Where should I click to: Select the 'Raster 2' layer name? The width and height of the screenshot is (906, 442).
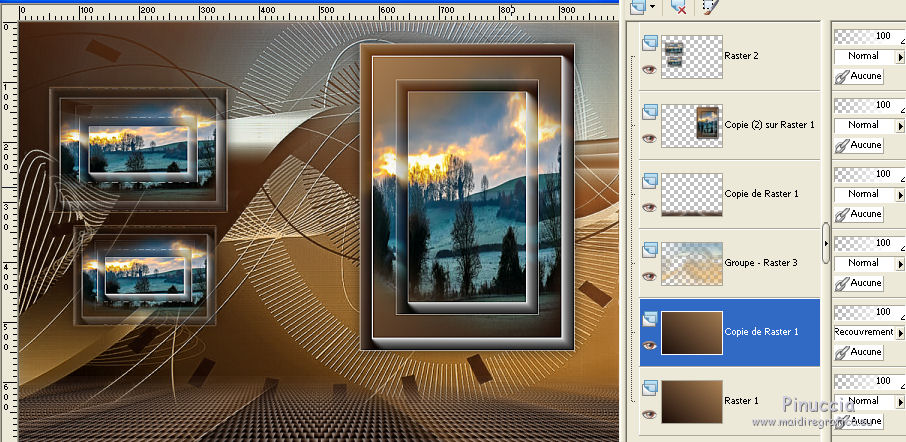click(741, 56)
